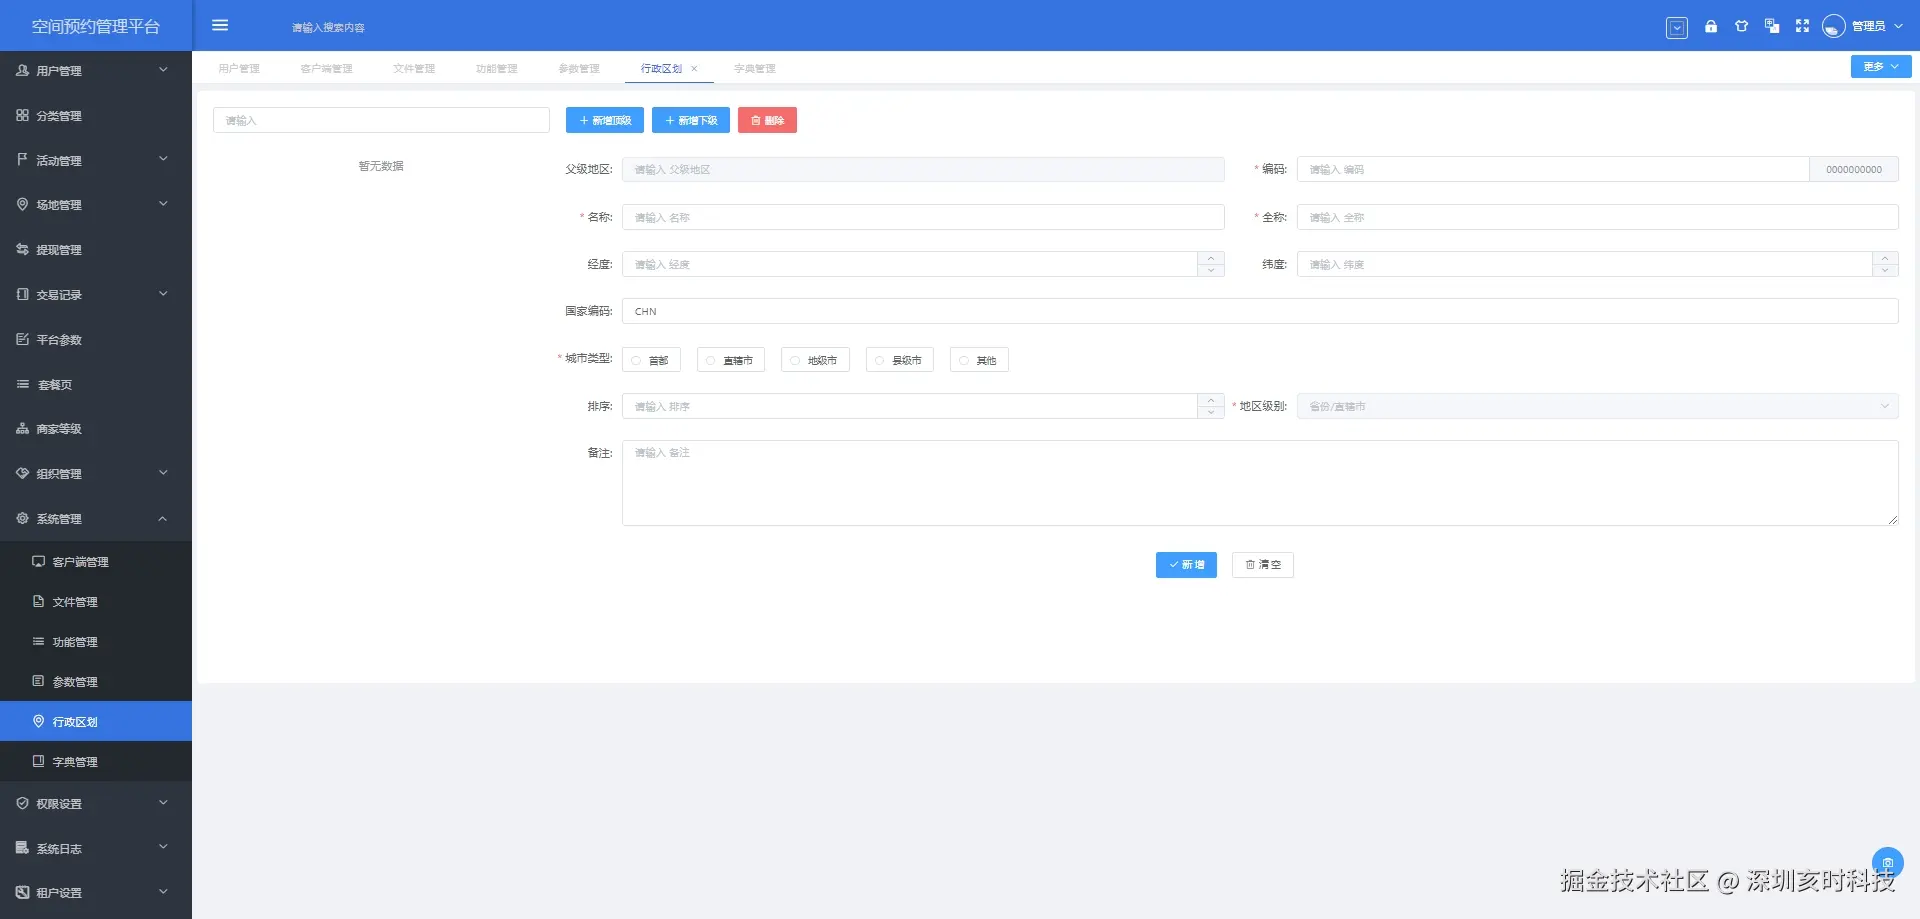The width and height of the screenshot is (1920, 919).
Task: Click the 备注 textarea
Action: pyautogui.click(x=1260, y=483)
